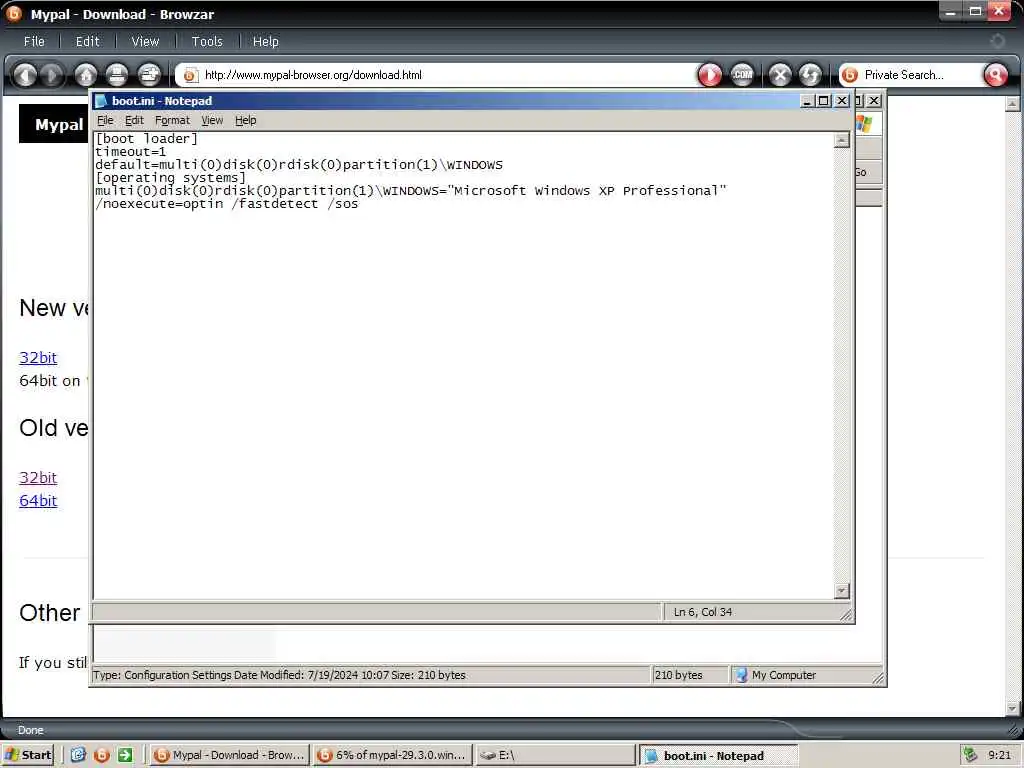Click the red Go arrow button
This screenshot has width=1024, height=768.
click(710, 75)
